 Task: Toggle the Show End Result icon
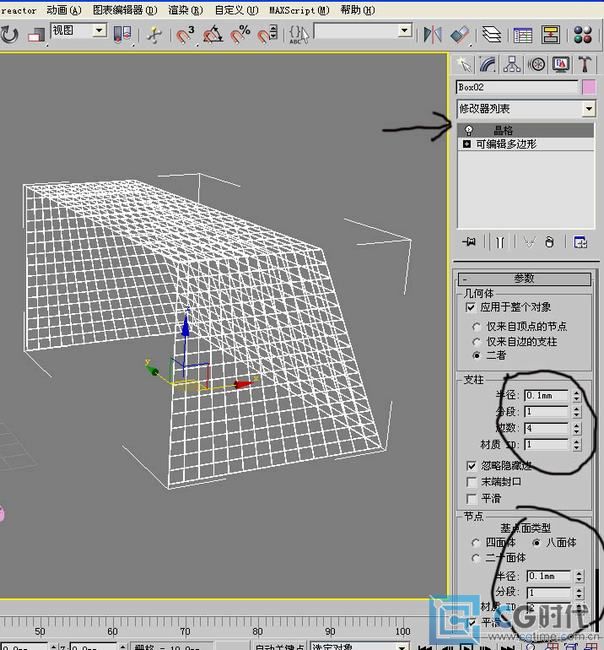tap(500, 242)
